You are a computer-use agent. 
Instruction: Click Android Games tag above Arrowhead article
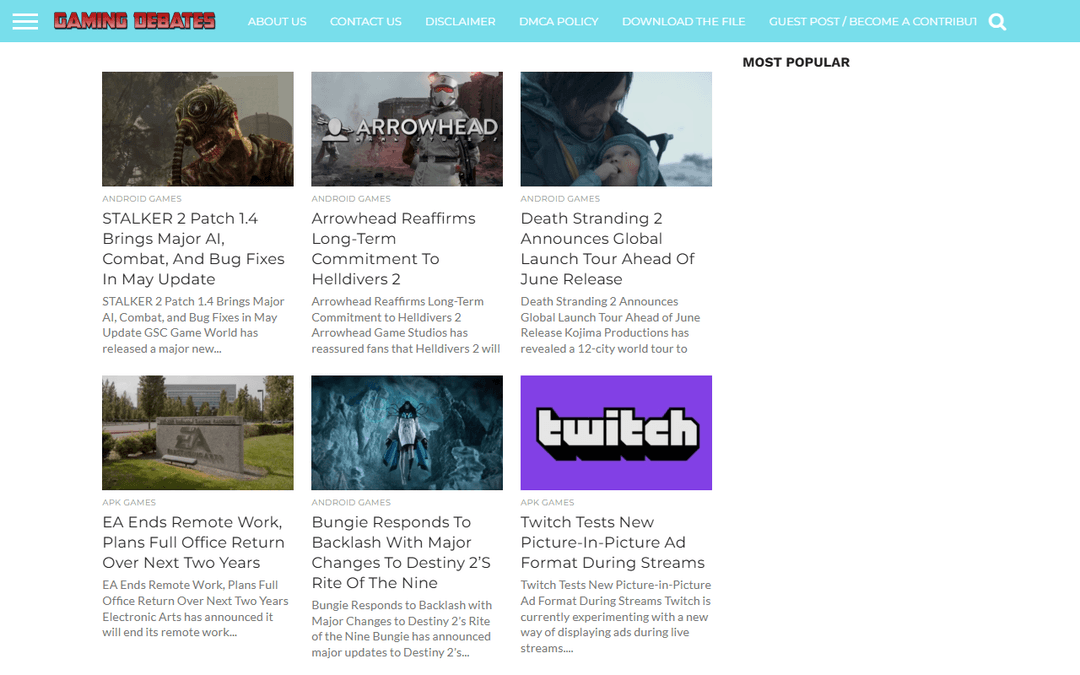tap(351, 198)
